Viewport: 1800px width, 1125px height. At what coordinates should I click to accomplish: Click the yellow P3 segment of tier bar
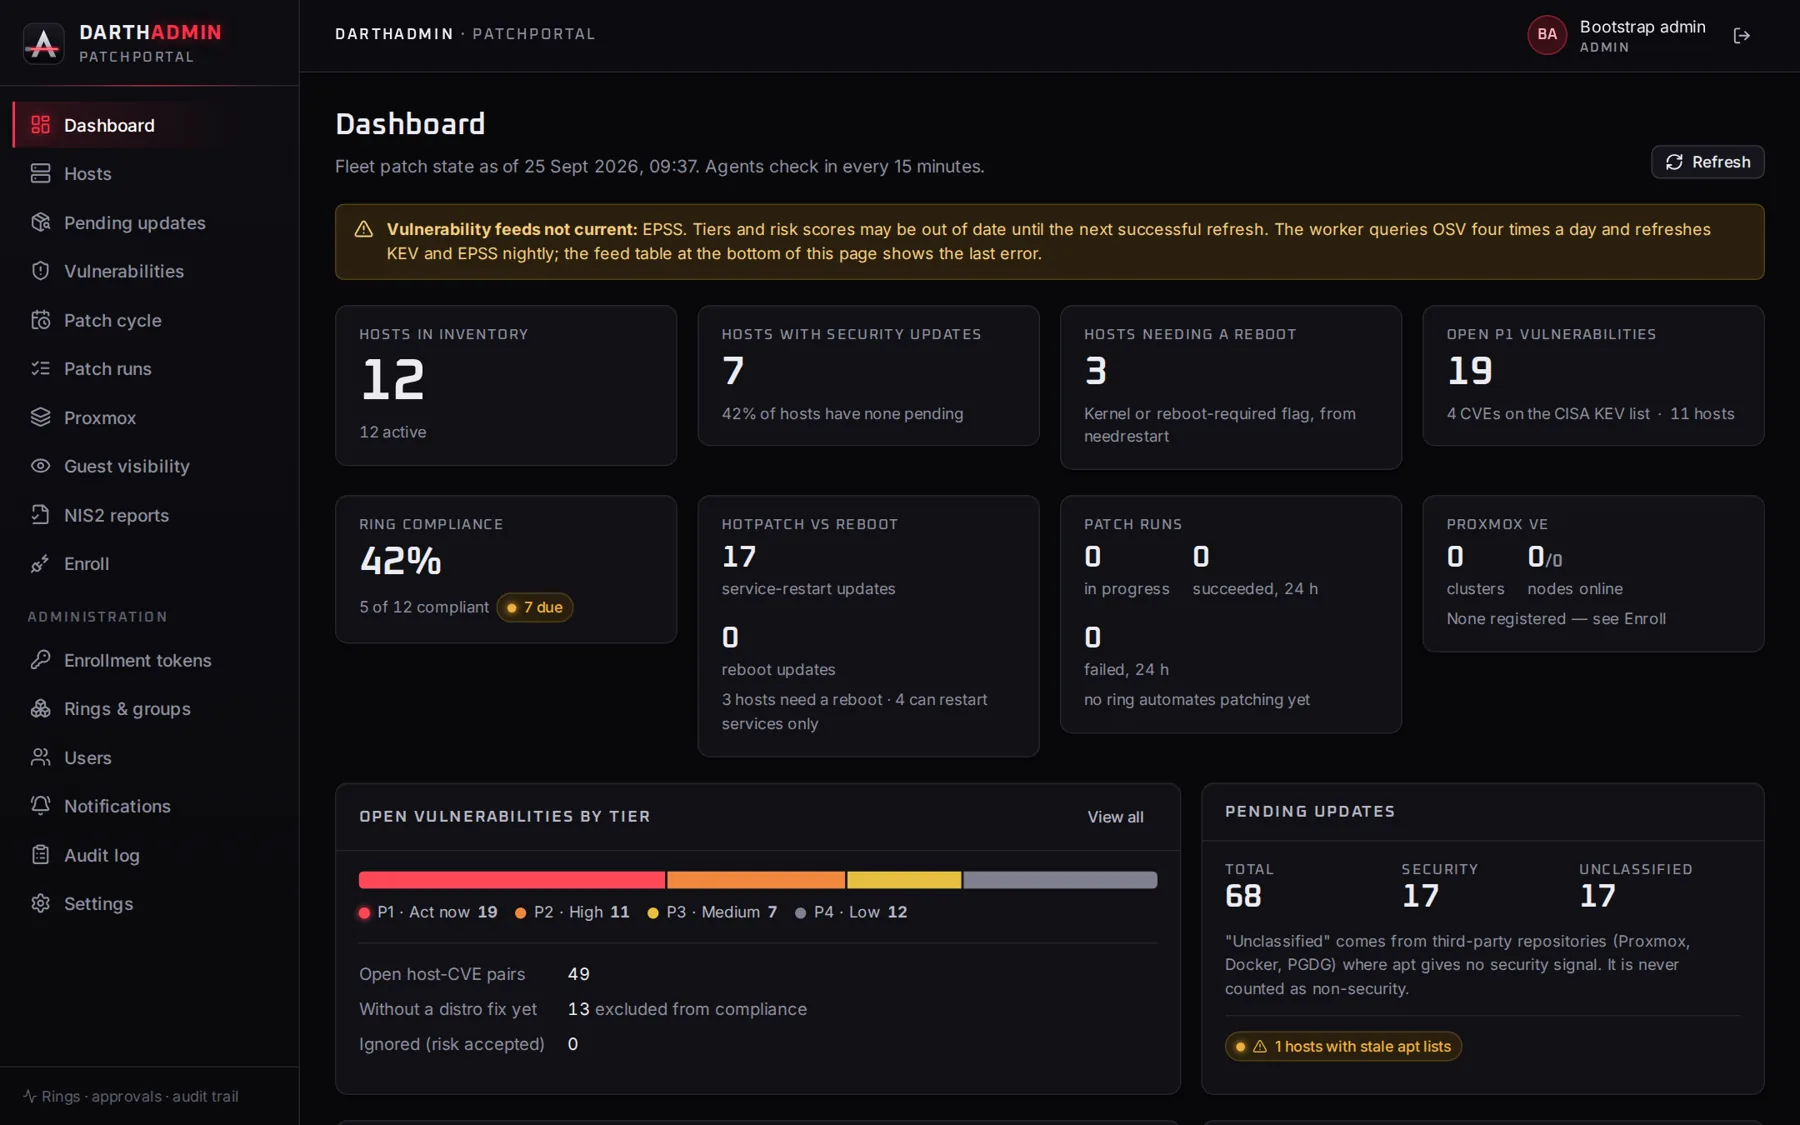[904, 880]
